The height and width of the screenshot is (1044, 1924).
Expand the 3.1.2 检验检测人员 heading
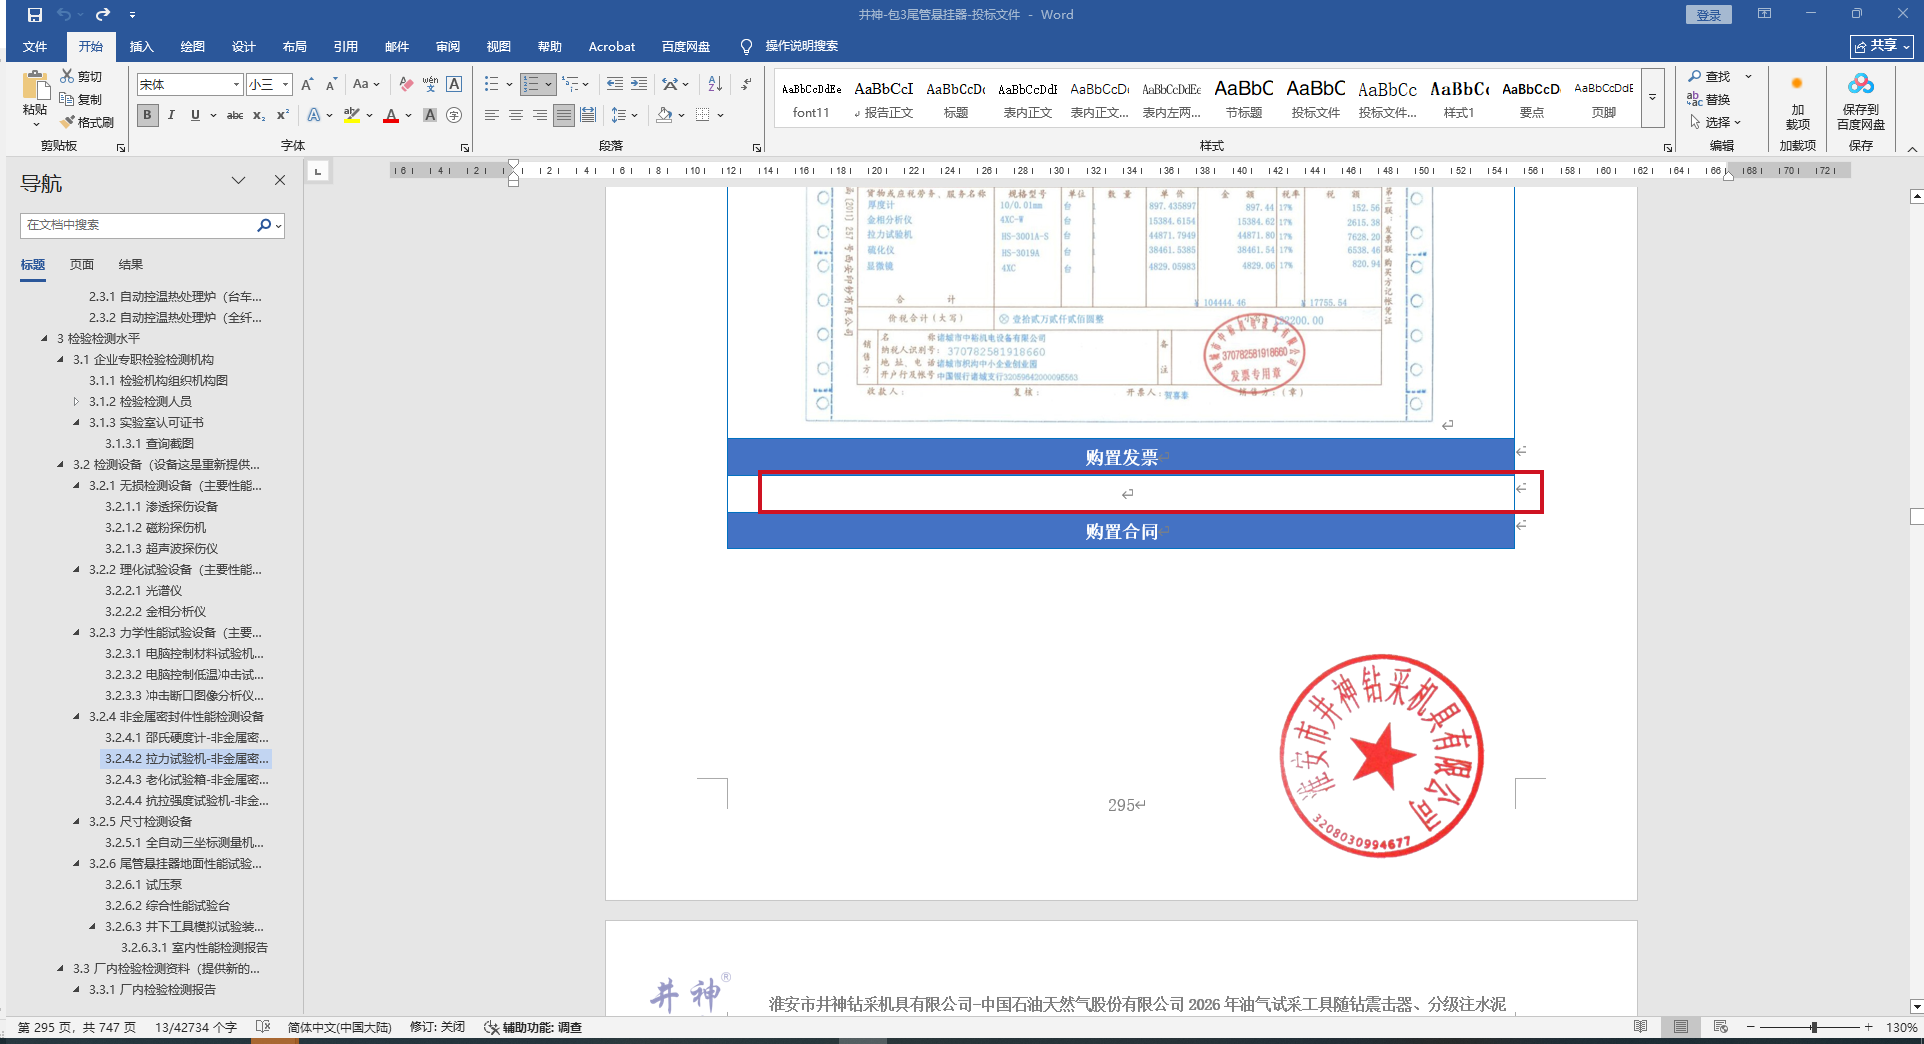pyautogui.click(x=76, y=401)
